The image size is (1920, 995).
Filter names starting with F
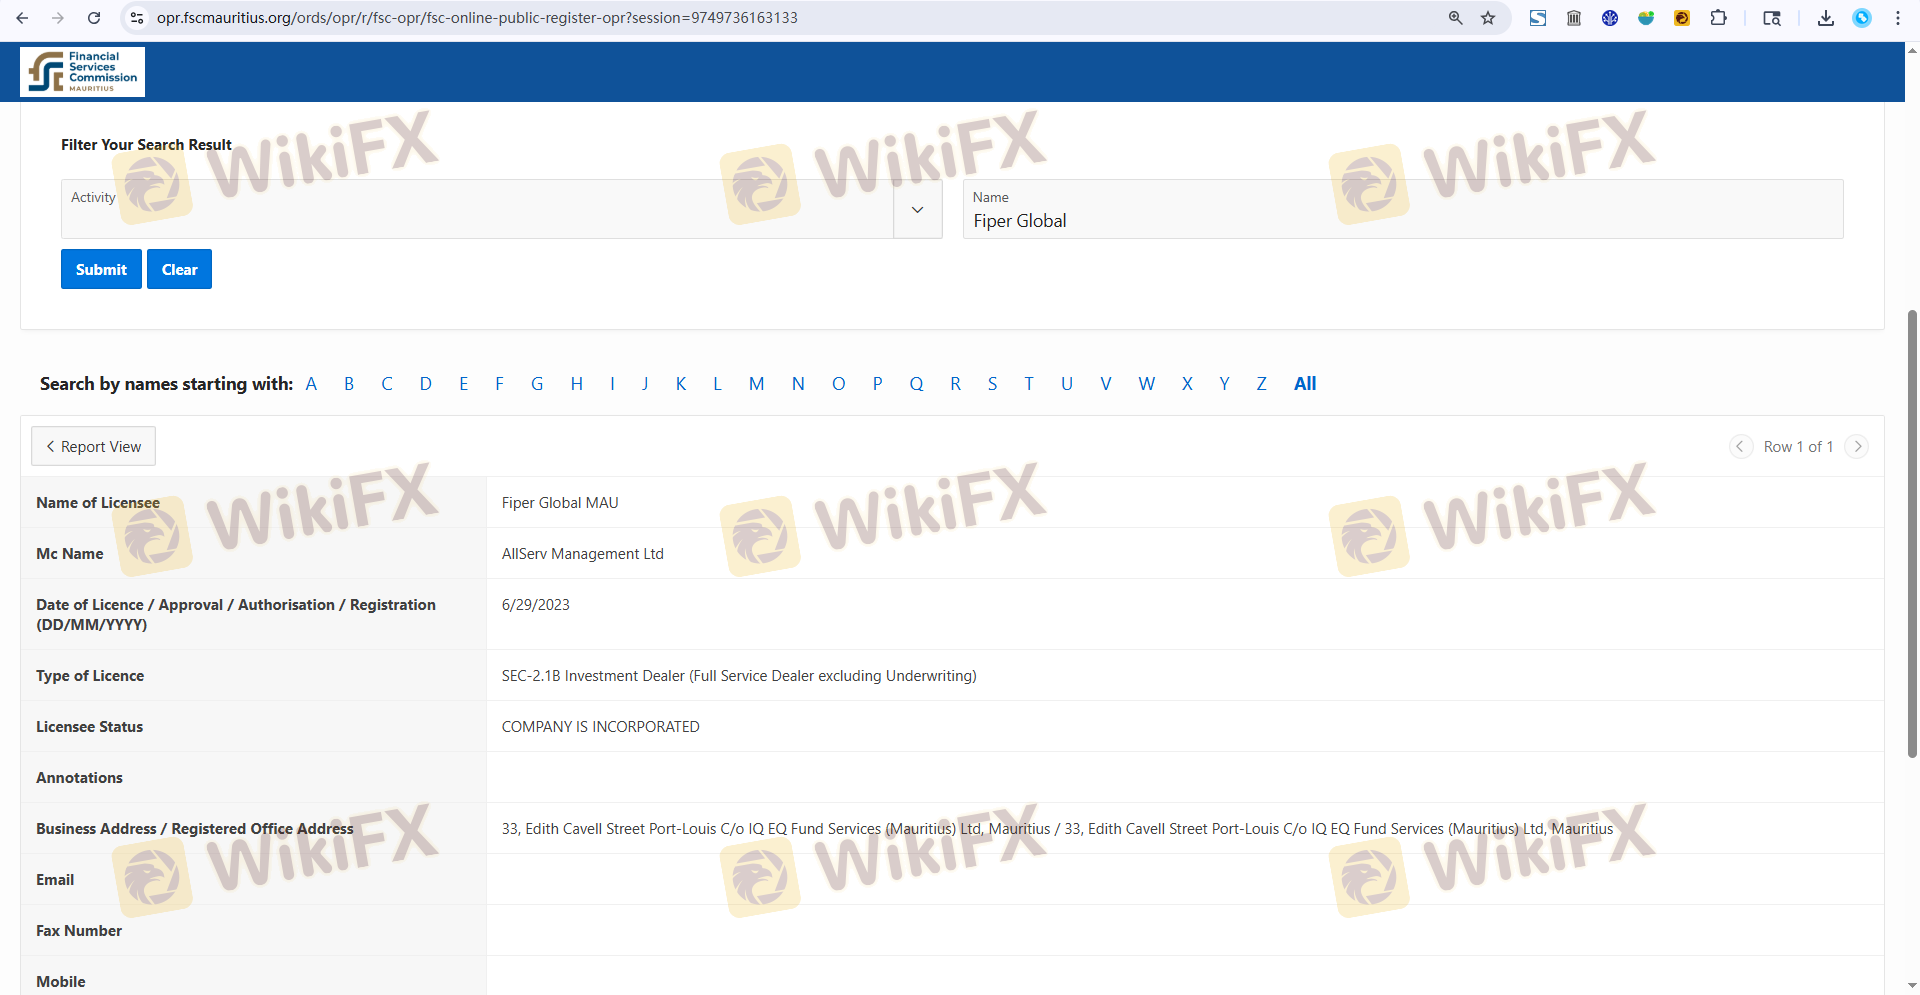click(x=499, y=384)
